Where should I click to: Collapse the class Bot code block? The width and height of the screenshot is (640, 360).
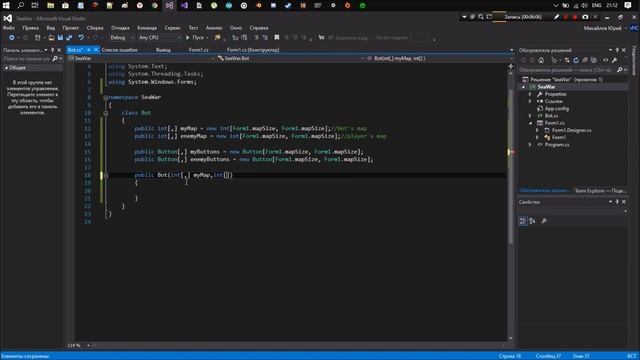(106, 113)
